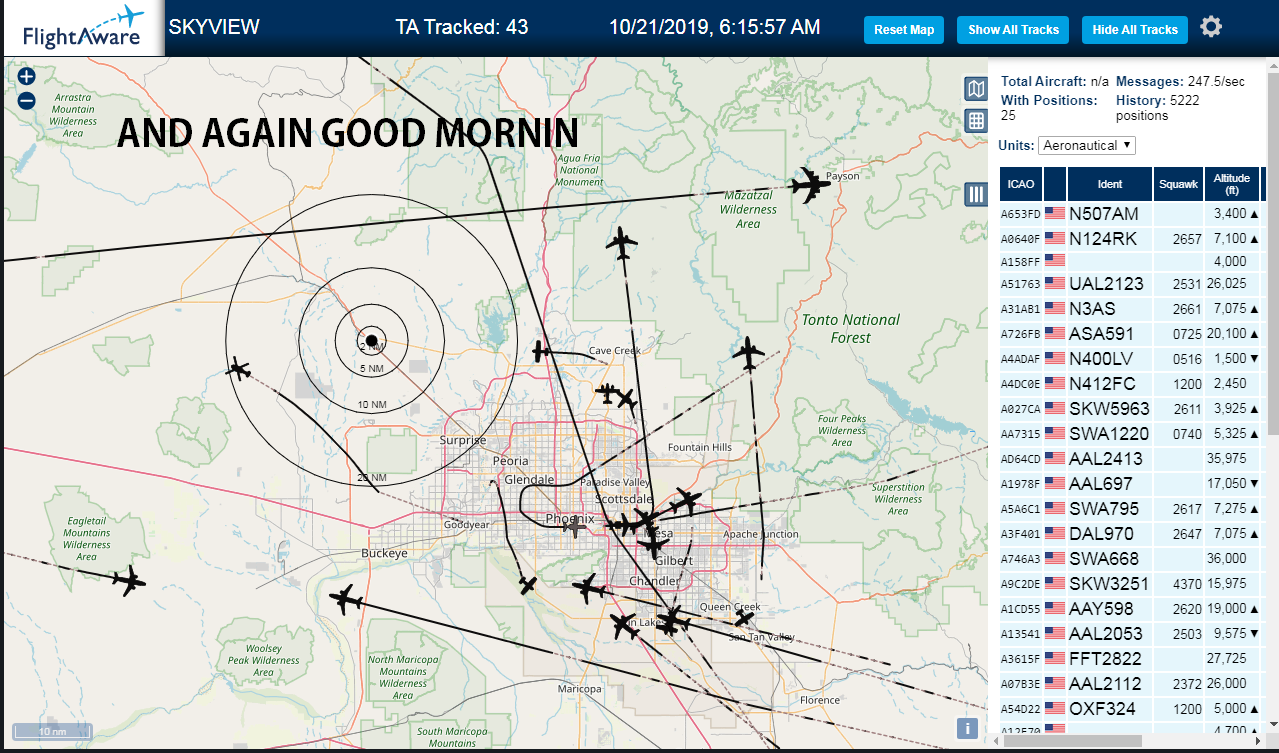Open the map attribution info icon
Viewport: 1279px width, 753px height.
pos(967,728)
